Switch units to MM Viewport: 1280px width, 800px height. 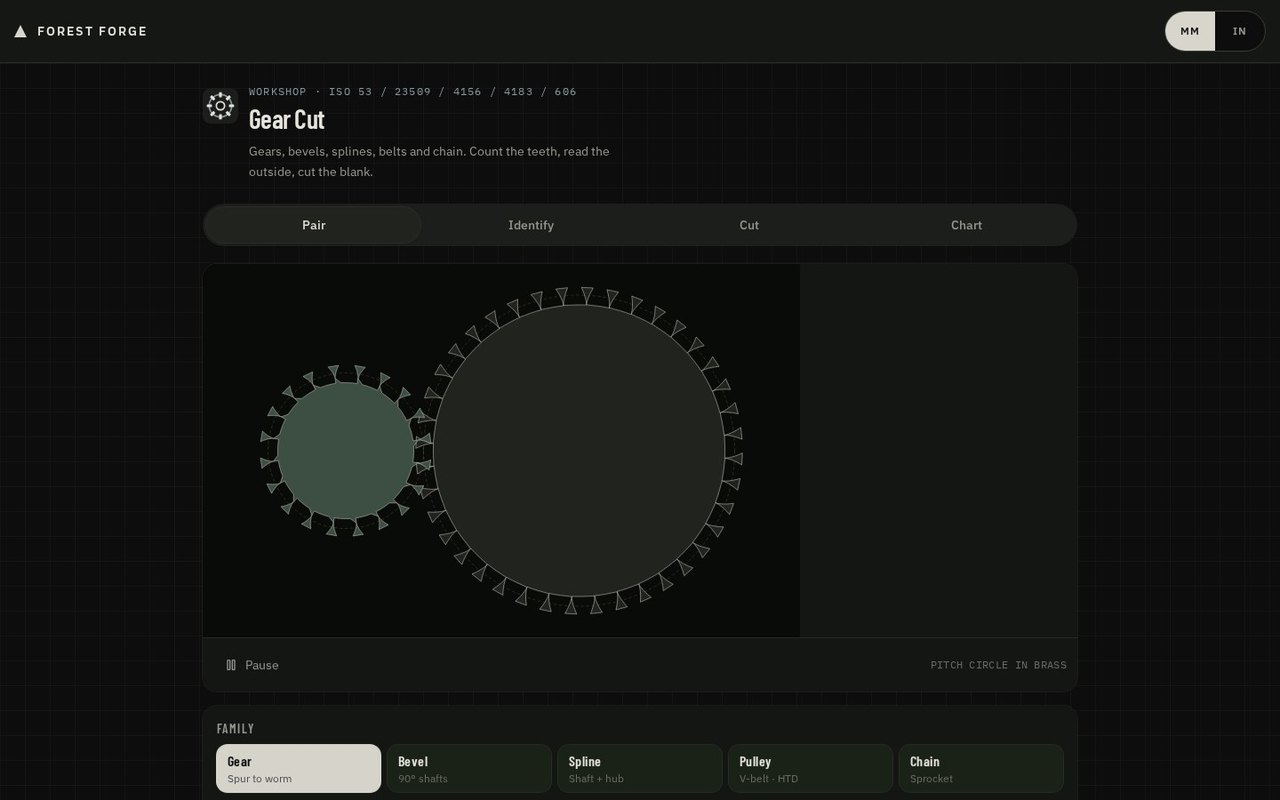click(1190, 31)
